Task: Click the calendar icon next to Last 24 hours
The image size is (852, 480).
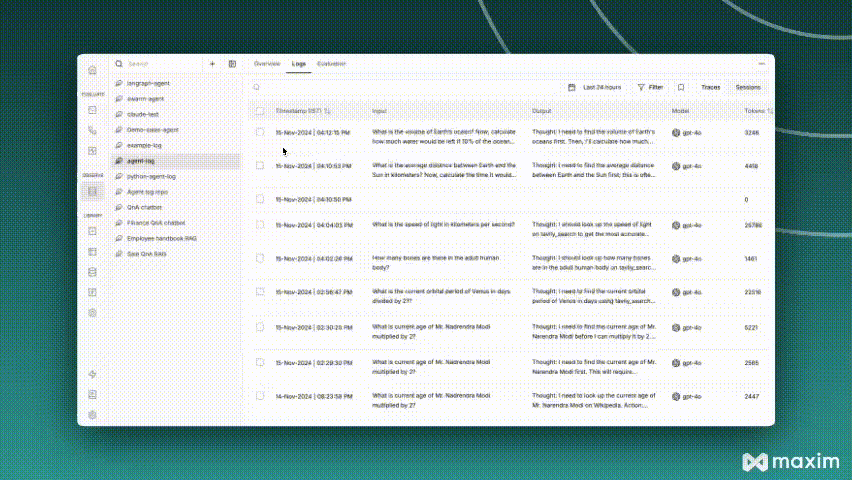Action: [x=572, y=87]
